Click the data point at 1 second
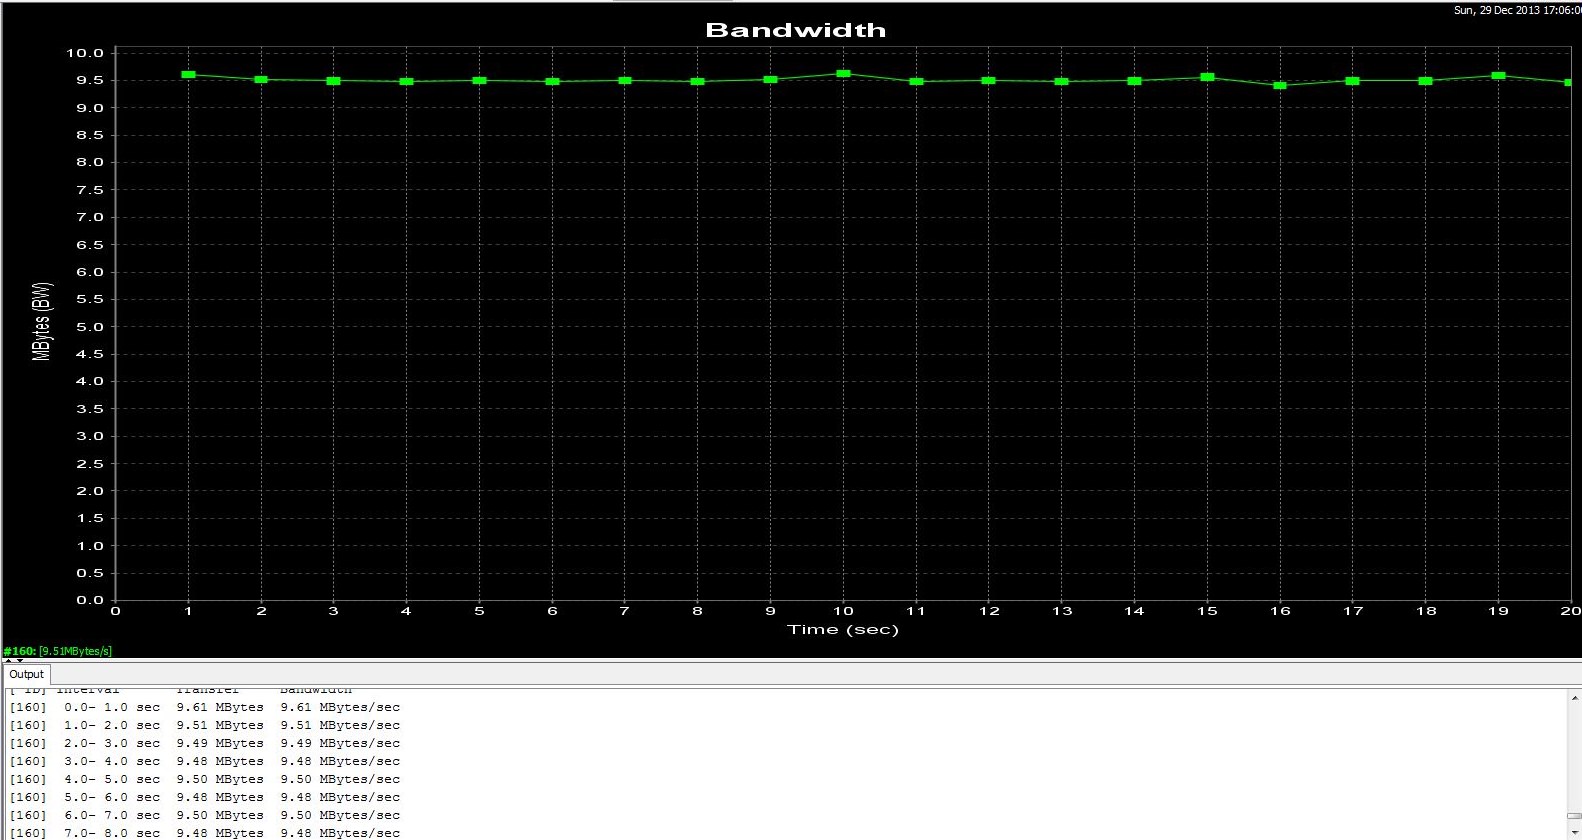Screen dimensions: 1582x840 click(x=188, y=75)
